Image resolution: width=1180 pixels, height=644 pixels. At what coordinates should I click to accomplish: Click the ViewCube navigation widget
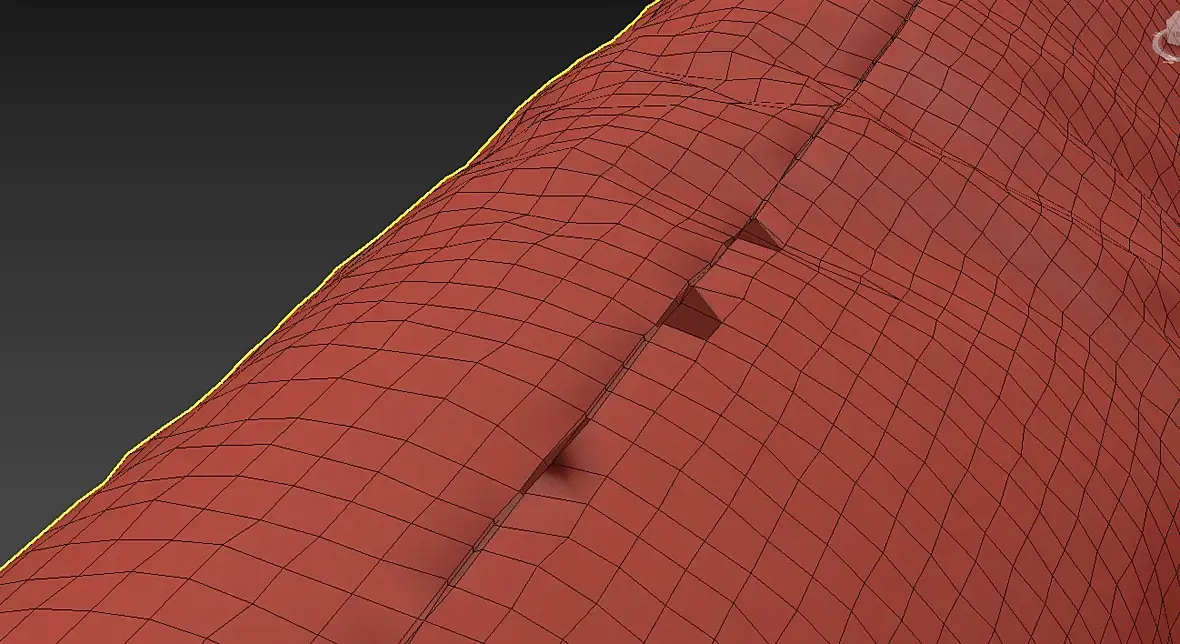pos(1167,39)
